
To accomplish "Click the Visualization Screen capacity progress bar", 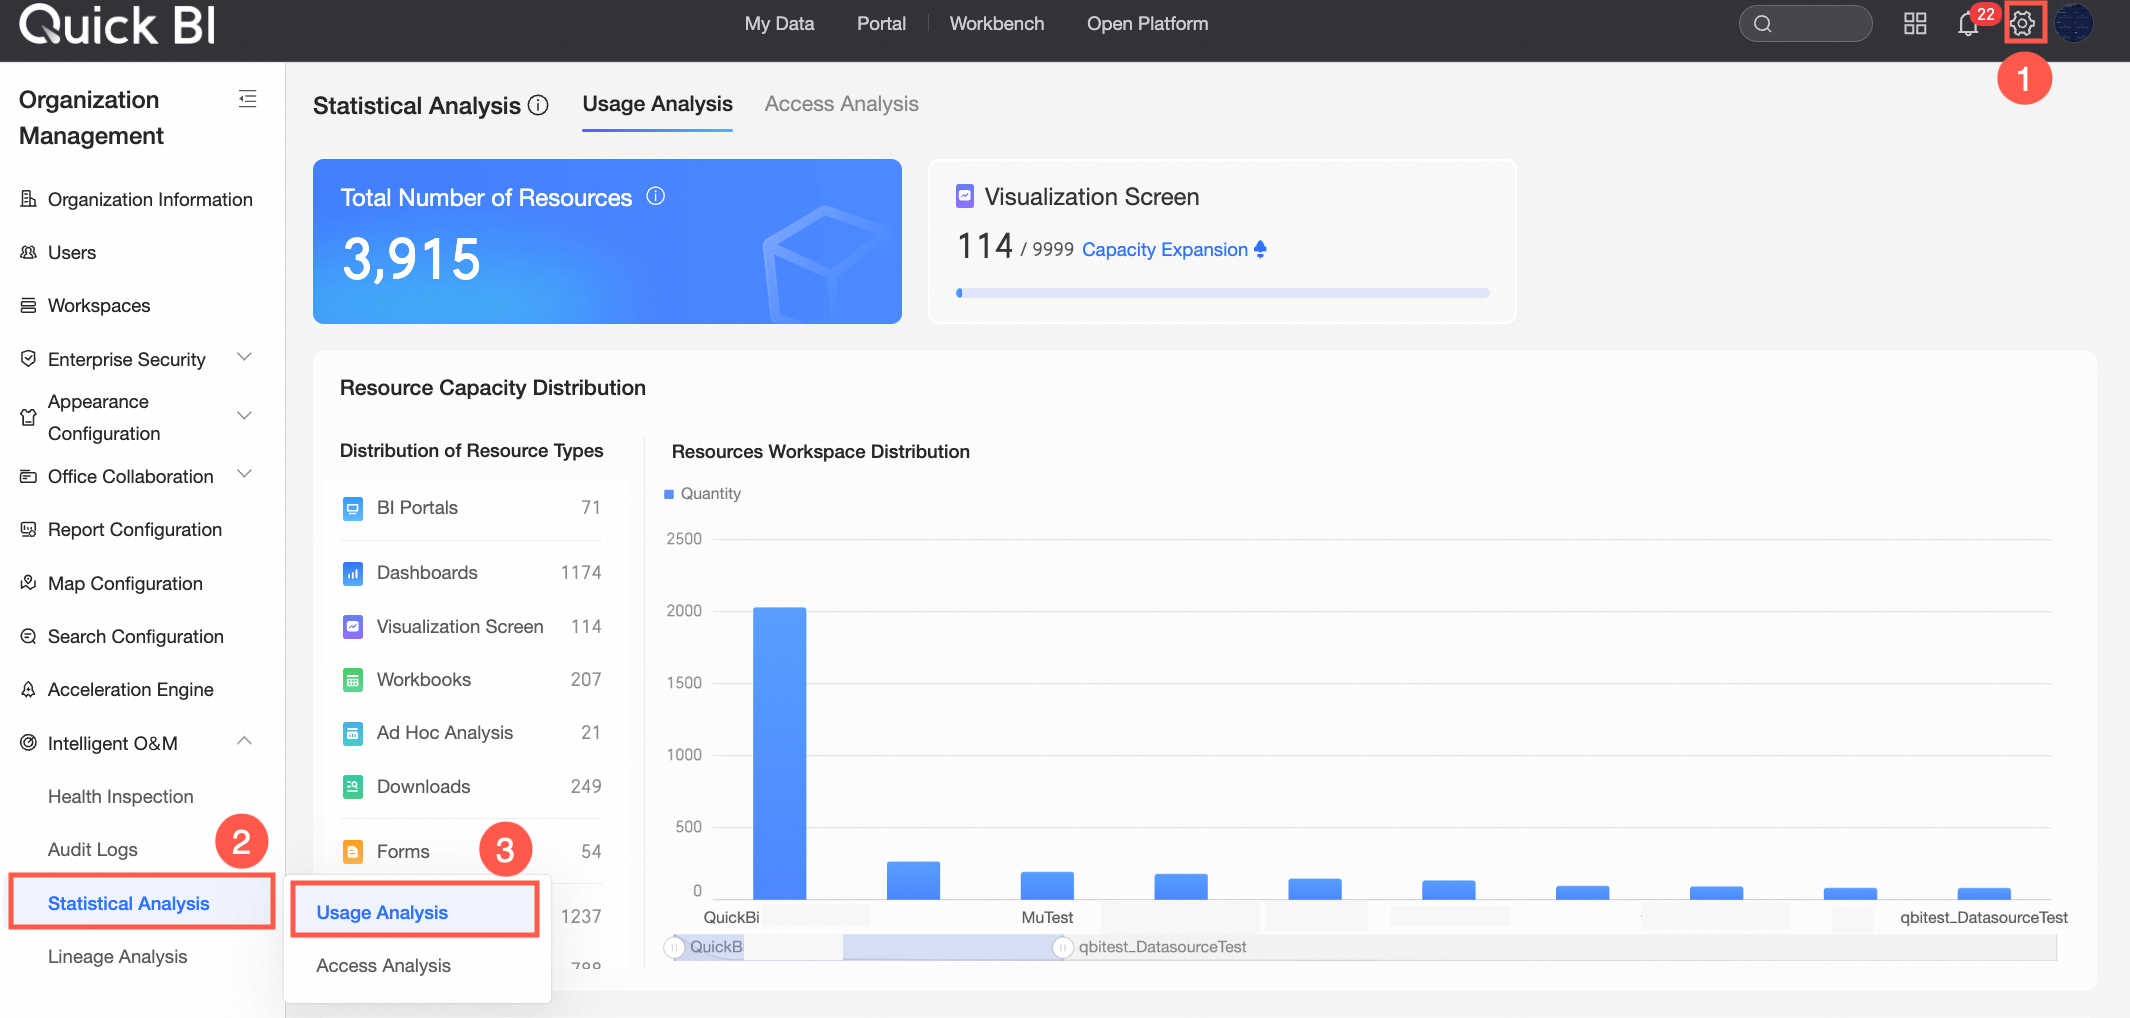I will pos(1223,293).
